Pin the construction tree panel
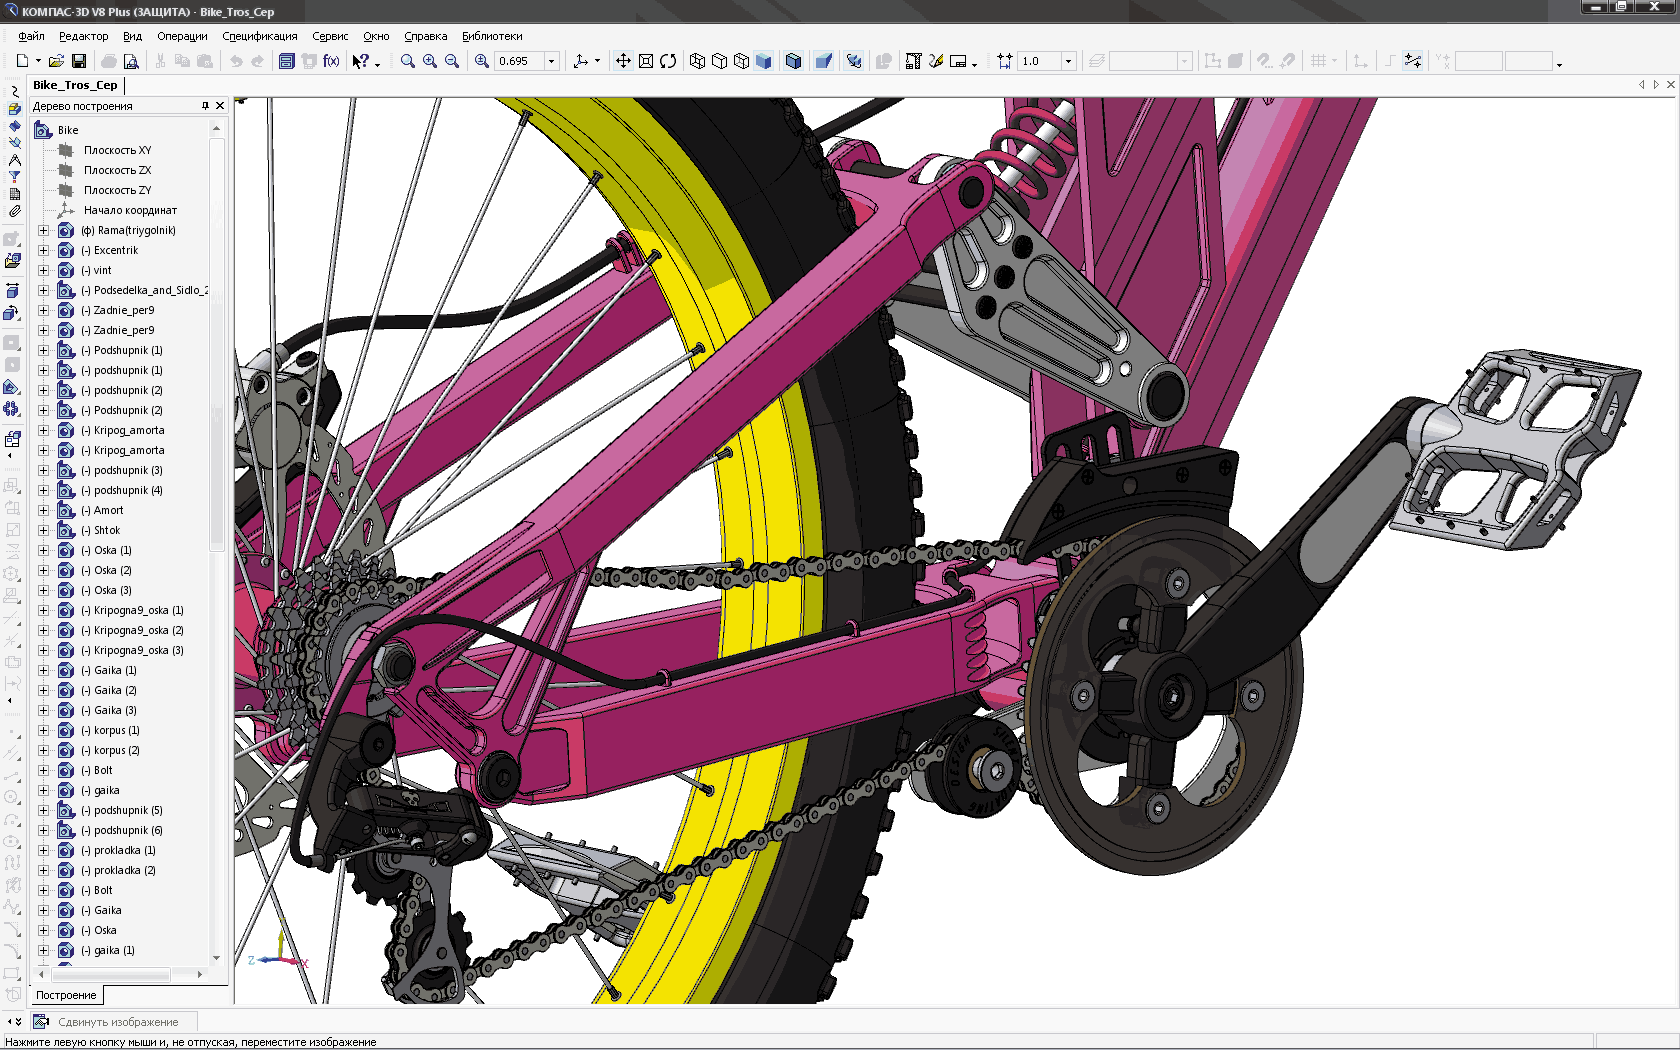The height and width of the screenshot is (1050, 1680). (x=205, y=106)
